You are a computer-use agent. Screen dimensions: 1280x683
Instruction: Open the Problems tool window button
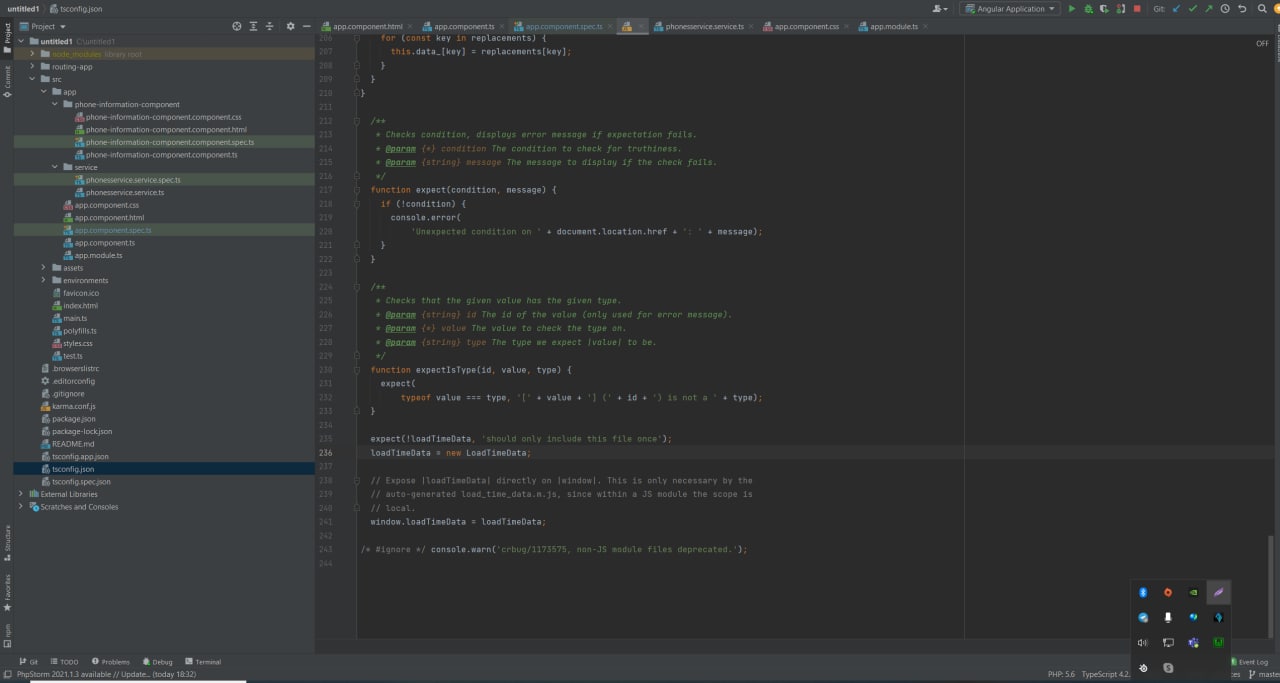point(111,662)
